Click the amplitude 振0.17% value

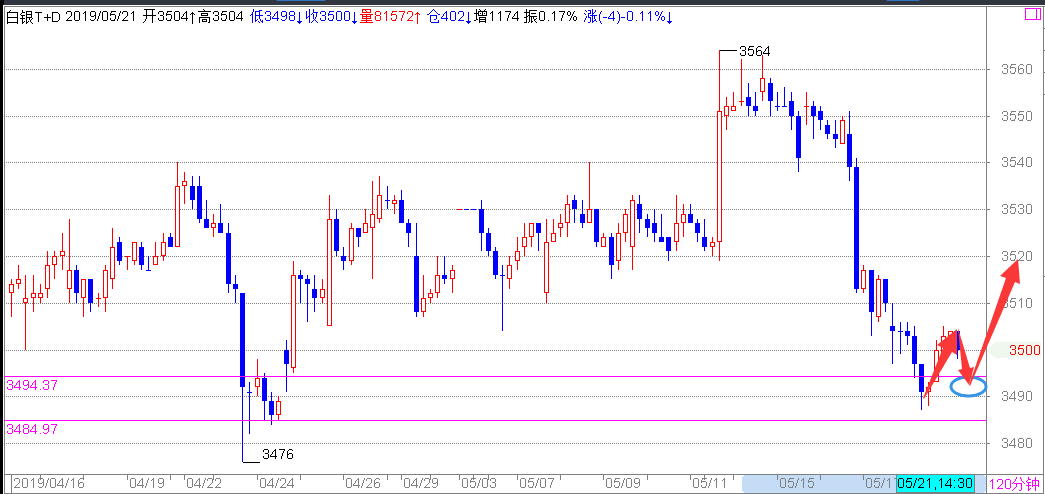click(550, 17)
